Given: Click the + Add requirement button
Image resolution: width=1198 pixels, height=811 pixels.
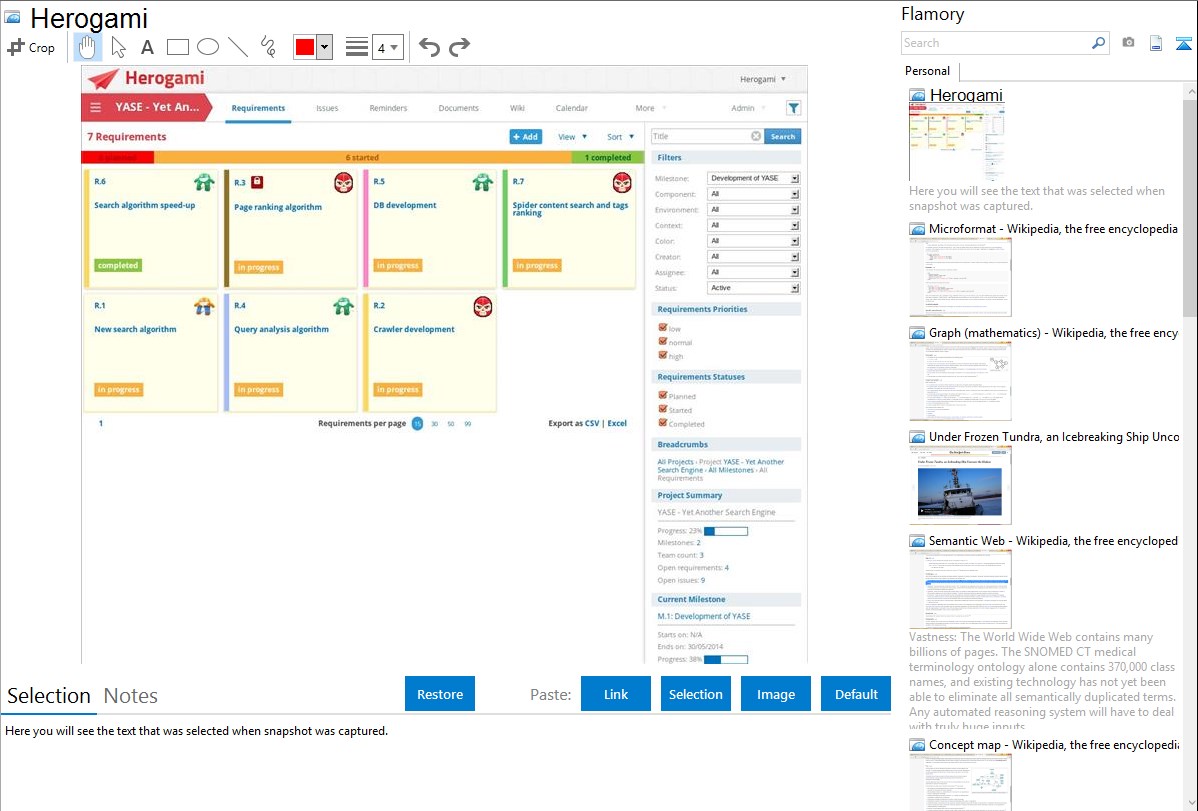Looking at the screenshot, I should [x=526, y=137].
